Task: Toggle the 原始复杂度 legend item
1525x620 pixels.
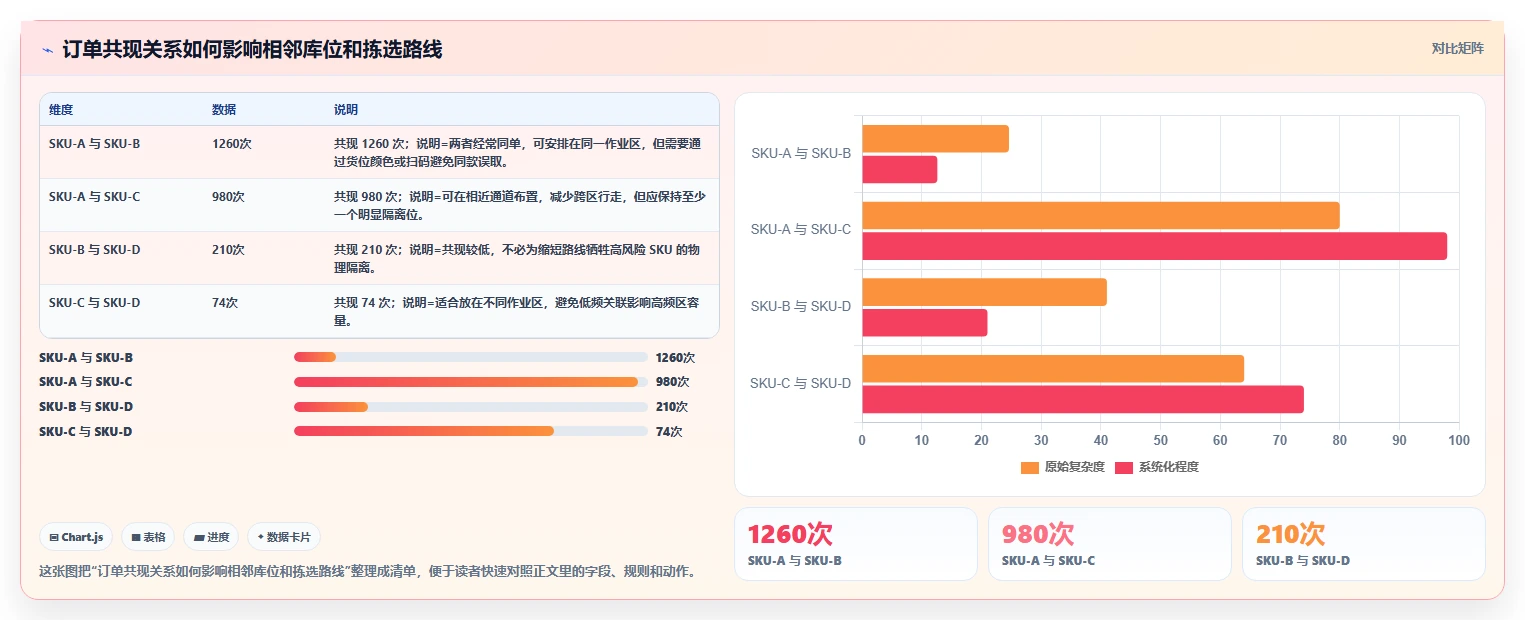Action: click(x=1062, y=467)
